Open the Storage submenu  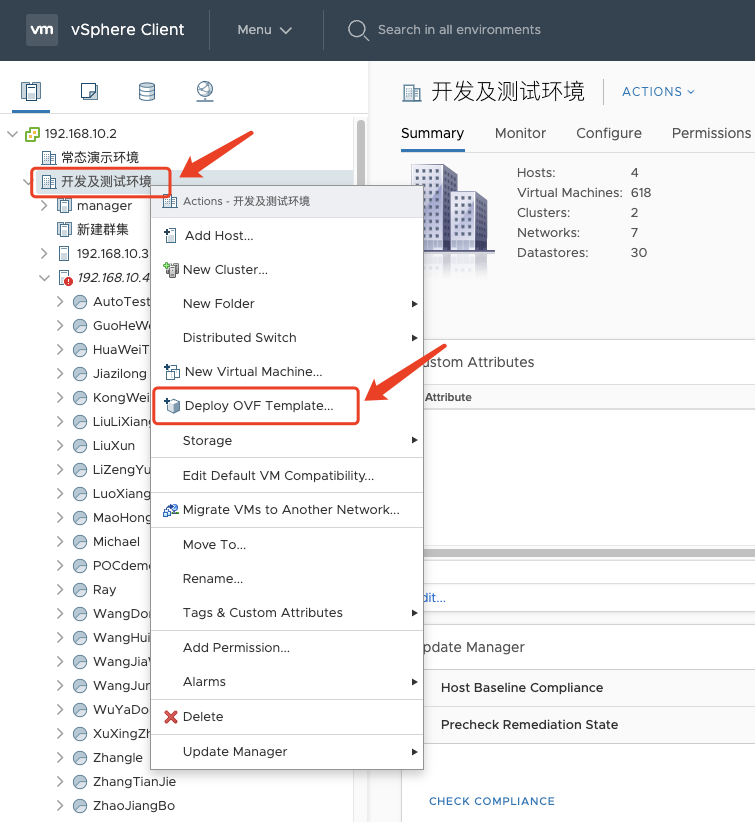[x=287, y=440]
